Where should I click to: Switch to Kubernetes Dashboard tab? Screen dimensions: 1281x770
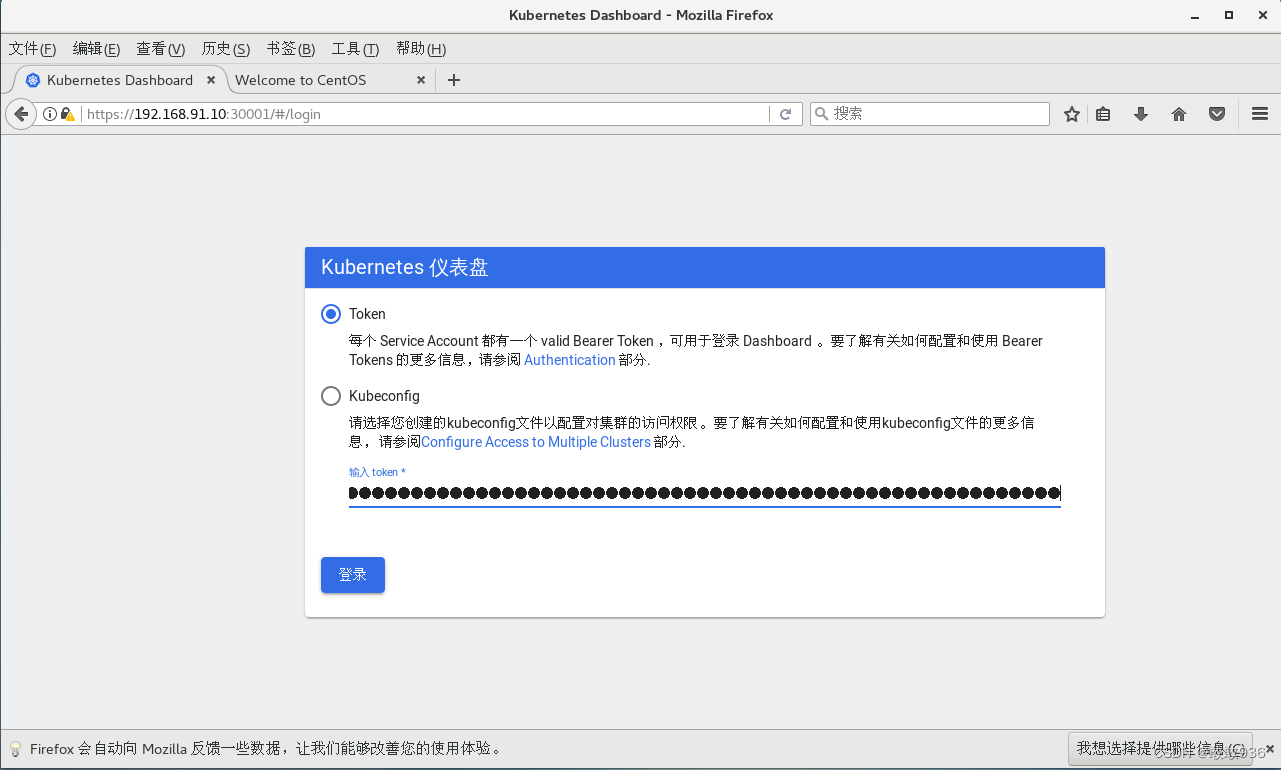[119, 80]
